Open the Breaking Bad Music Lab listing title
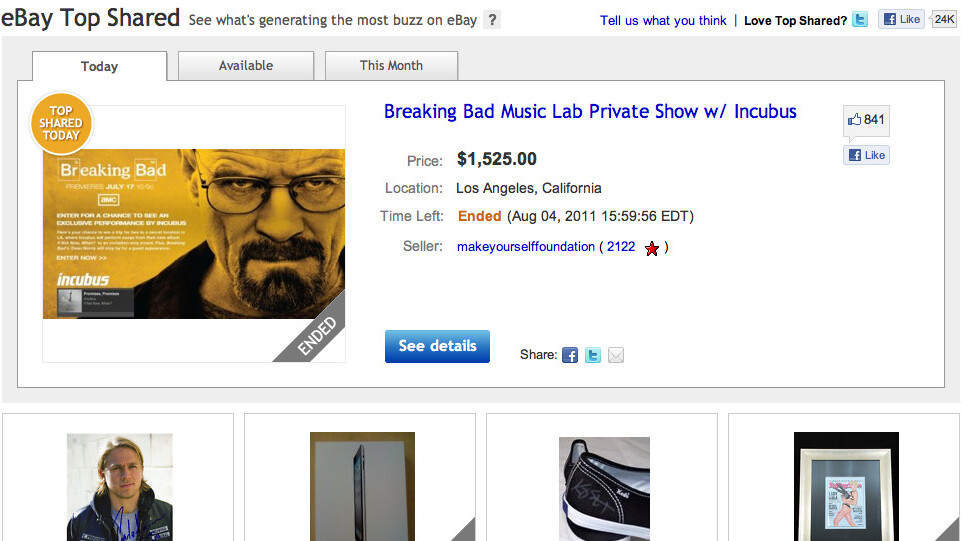The image size is (962, 541). (x=590, y=111)
